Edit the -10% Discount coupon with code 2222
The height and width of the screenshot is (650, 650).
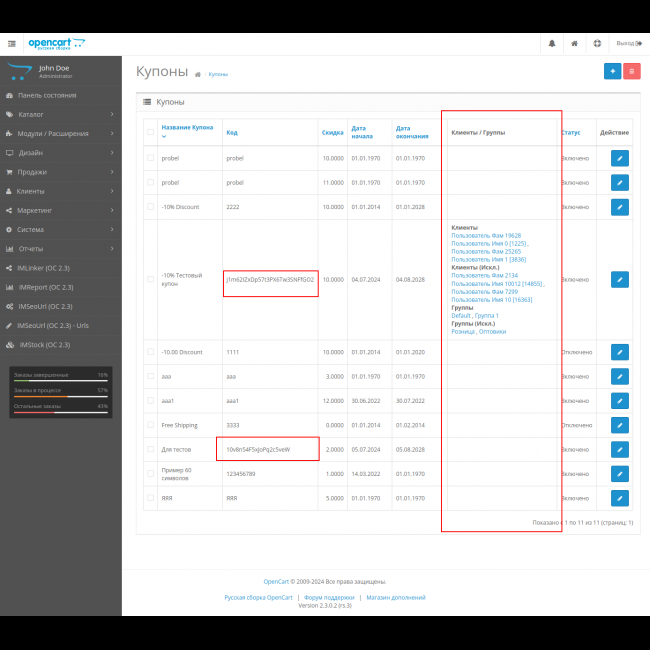tap(619, 207)
